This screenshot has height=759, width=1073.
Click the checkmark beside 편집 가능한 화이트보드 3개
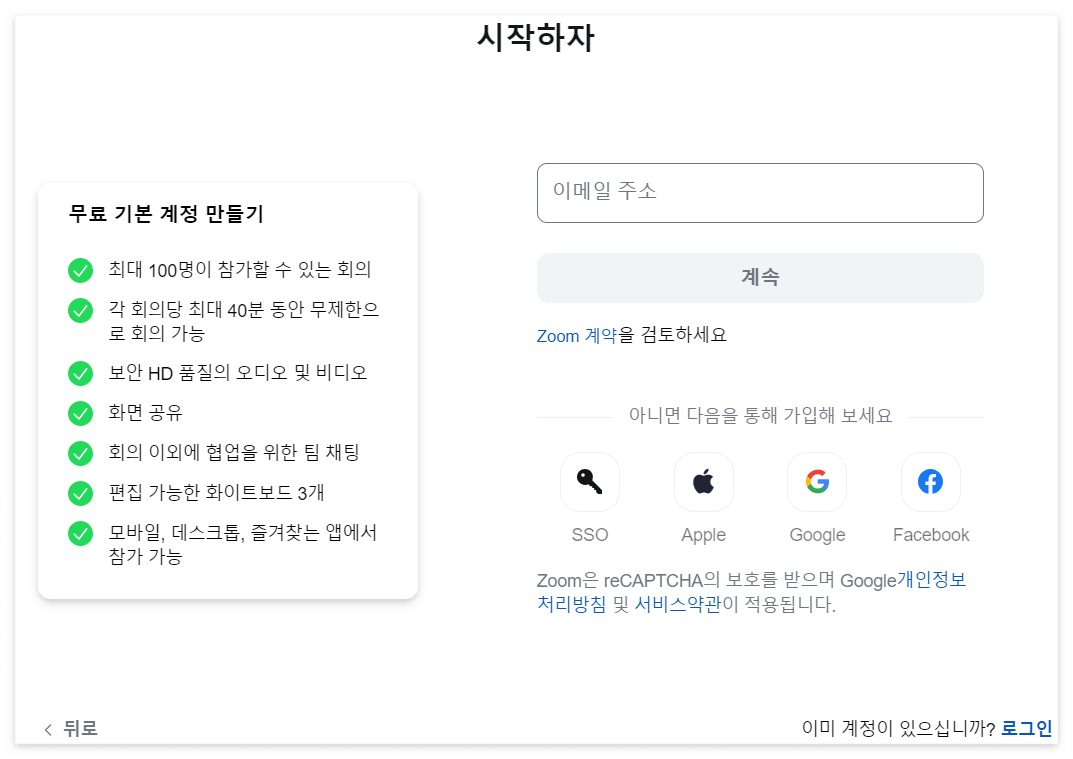[80, 493]
